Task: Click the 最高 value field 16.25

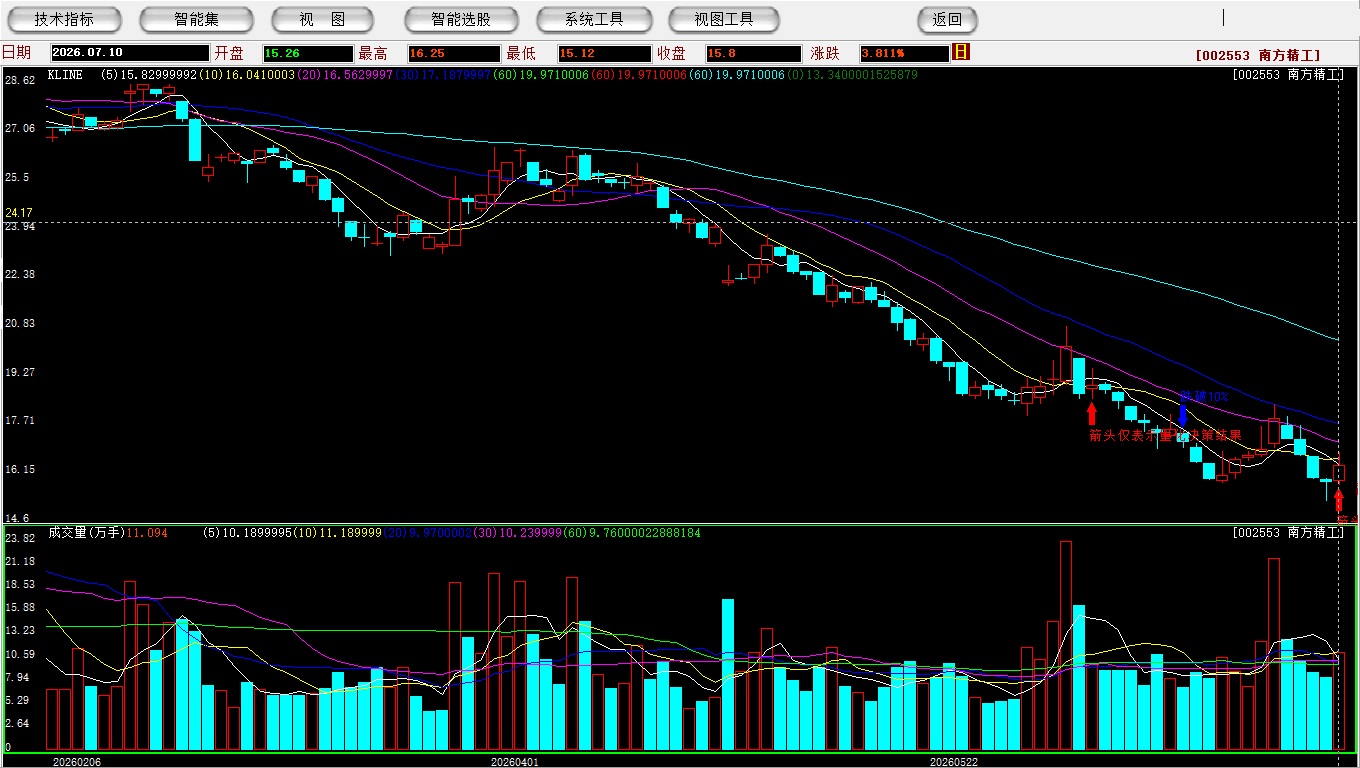Action: pyautogui.click(x=453, y=53)
